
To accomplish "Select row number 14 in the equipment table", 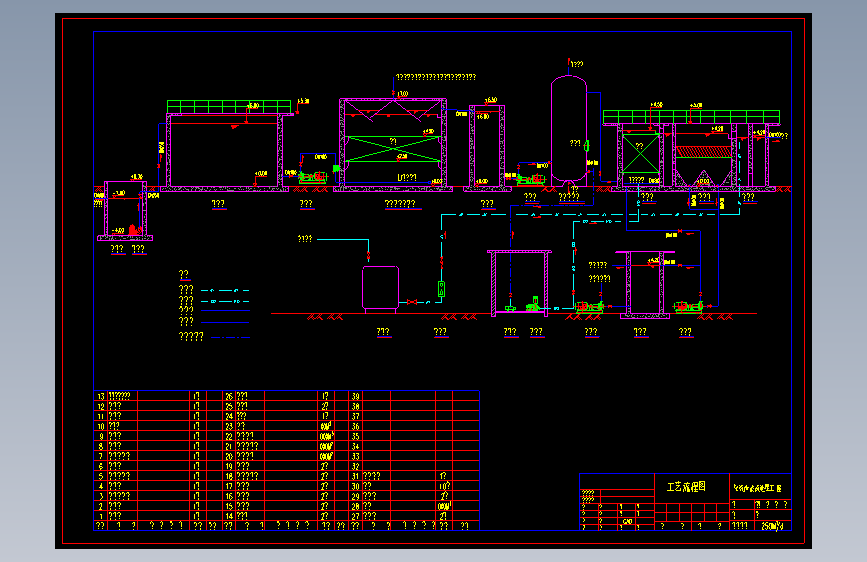I will coord(229,516).
